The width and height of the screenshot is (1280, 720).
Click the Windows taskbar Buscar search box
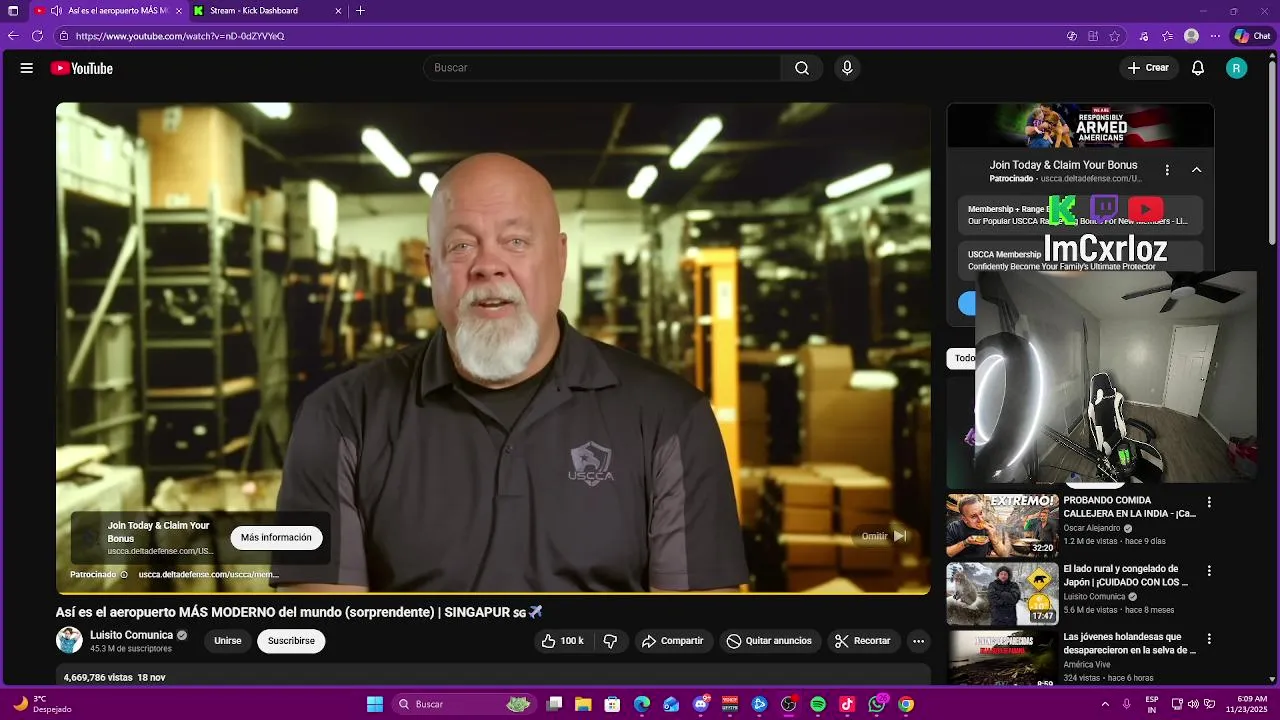click(463, 704)
